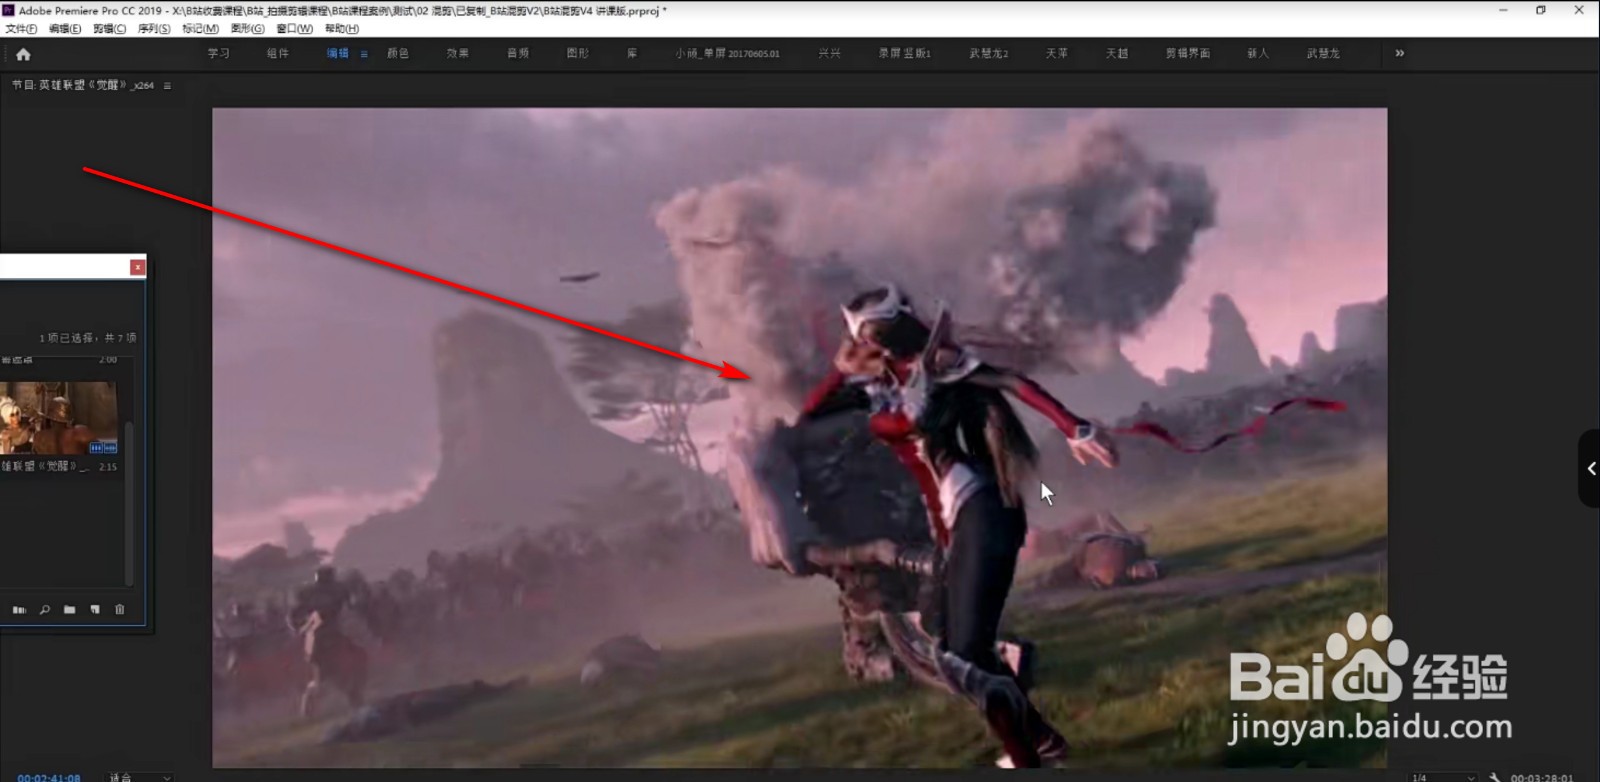Click the new item icon
This screenshot has height=782, width=1600.
coord(95,610)
